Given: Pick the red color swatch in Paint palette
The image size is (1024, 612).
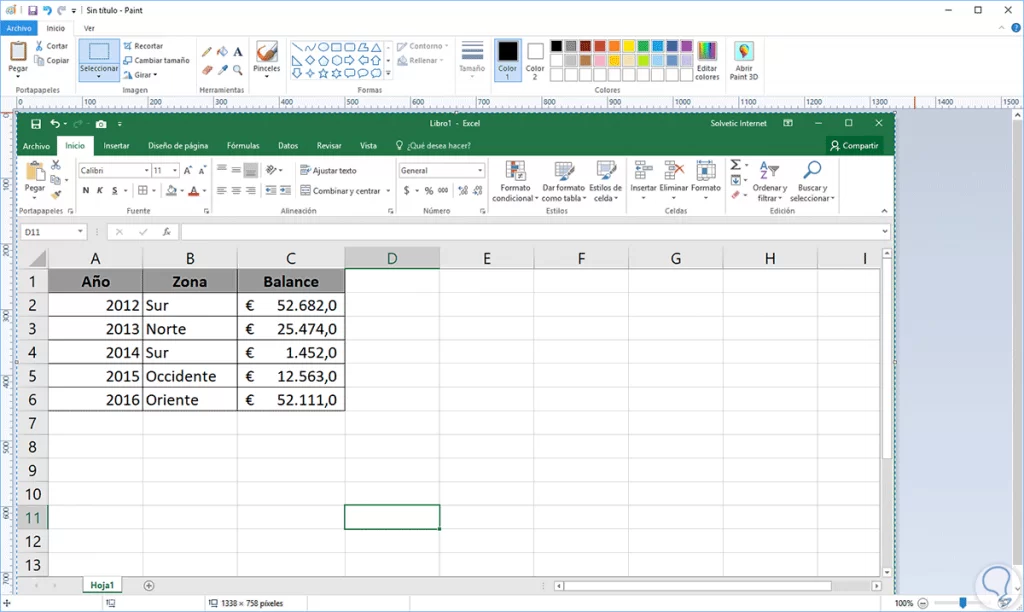Looking at the screenshot, I should click(x=600, y=46).
